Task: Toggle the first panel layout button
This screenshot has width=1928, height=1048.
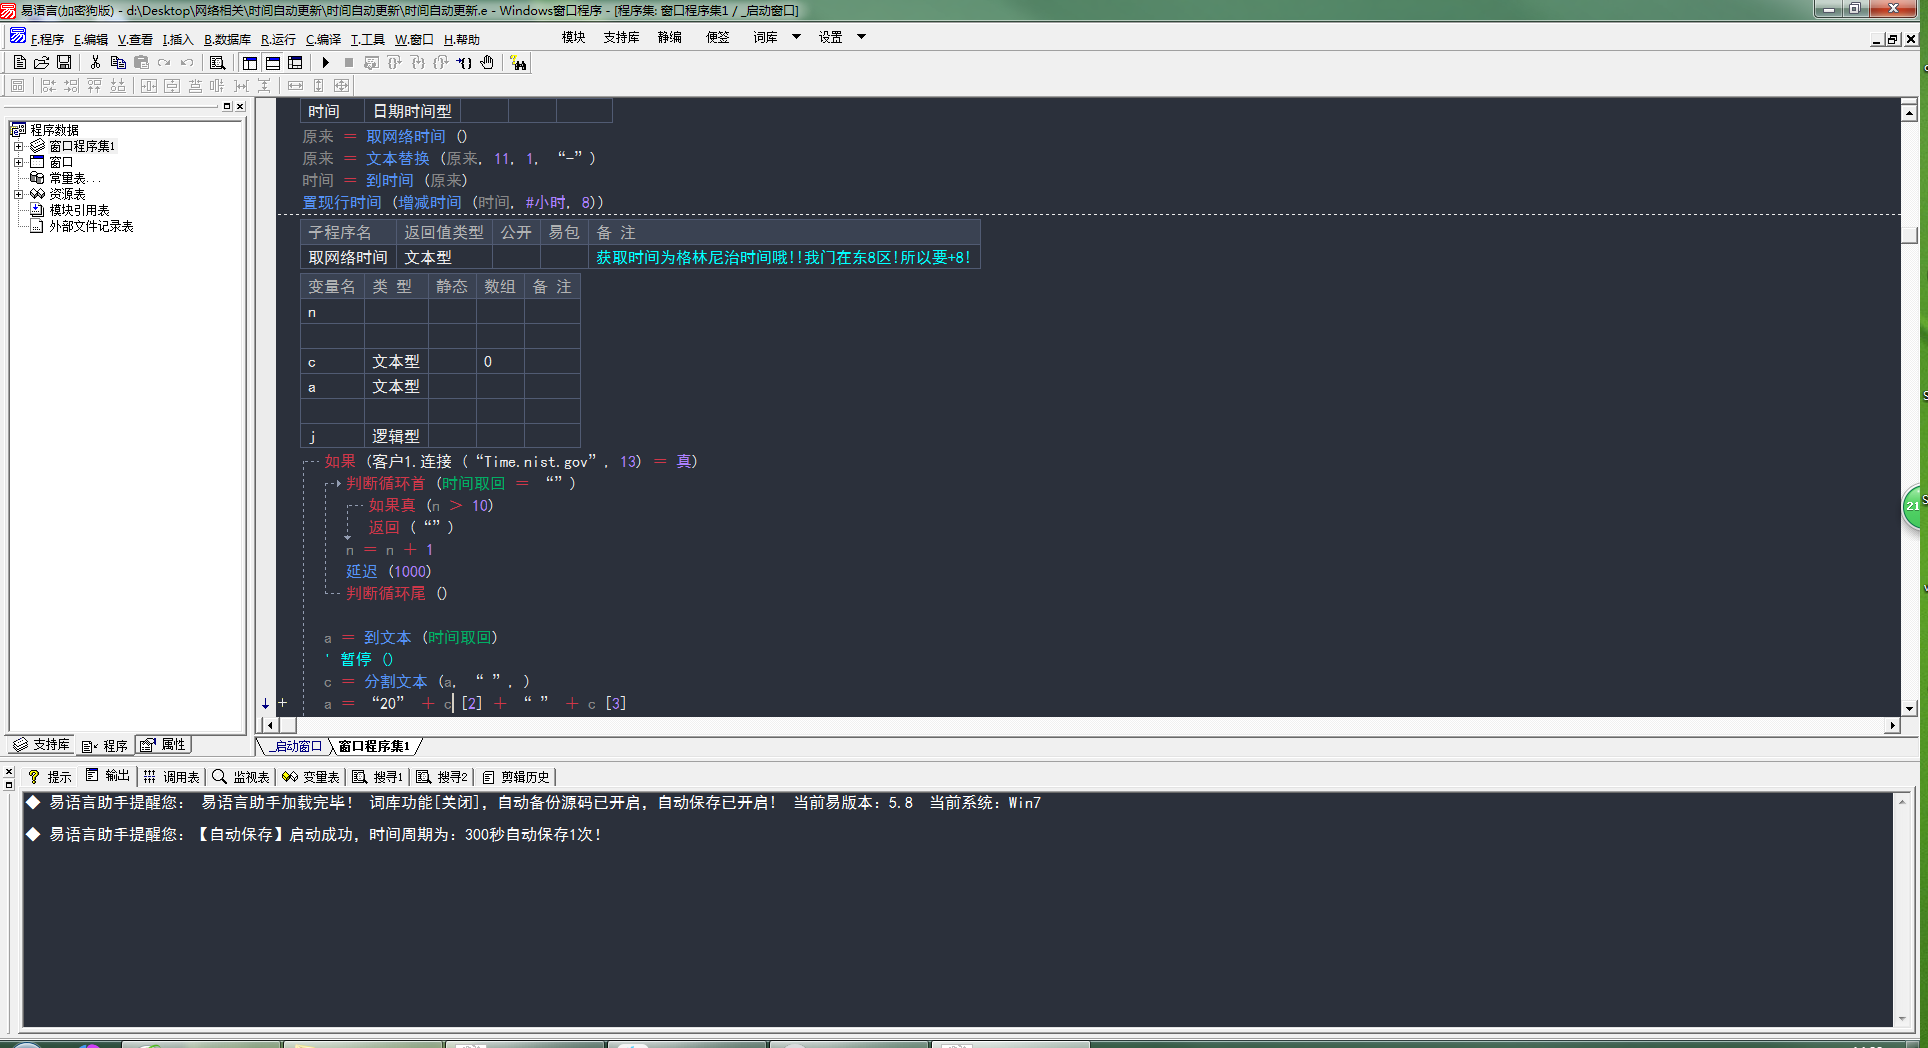Action: pos(250,63)
